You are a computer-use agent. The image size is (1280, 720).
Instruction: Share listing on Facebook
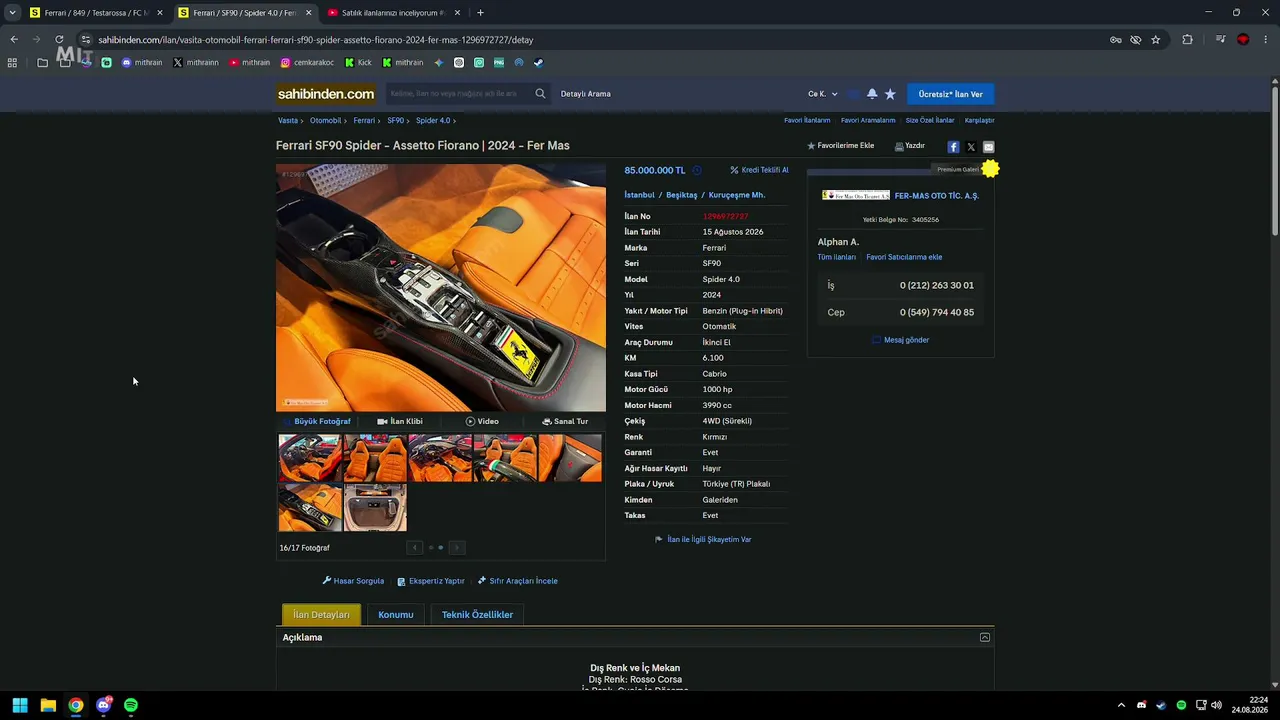click(953, 147)
